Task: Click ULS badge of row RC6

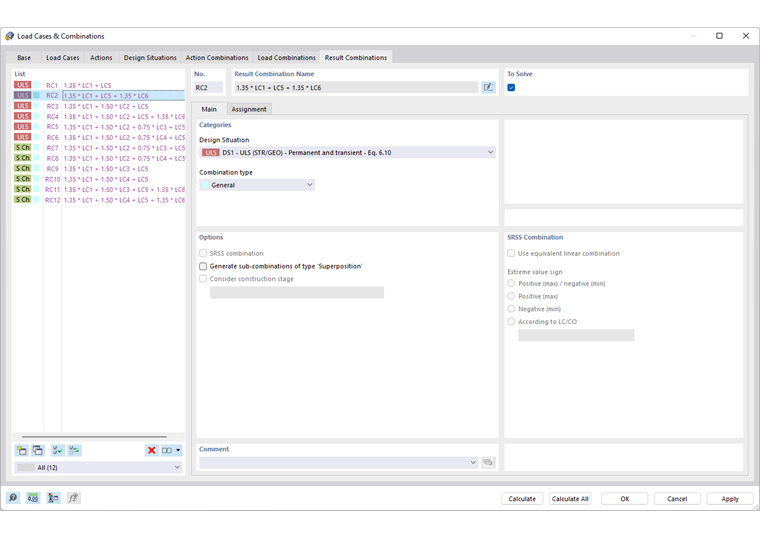Action: pyautogui.click(x=22, y=137)
